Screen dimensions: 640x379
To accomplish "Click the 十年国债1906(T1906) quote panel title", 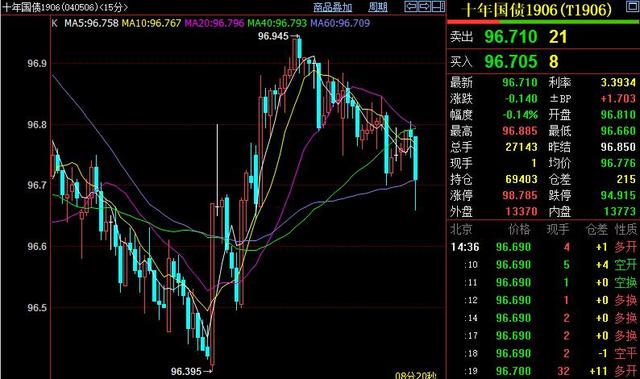I will pos(539,9).
